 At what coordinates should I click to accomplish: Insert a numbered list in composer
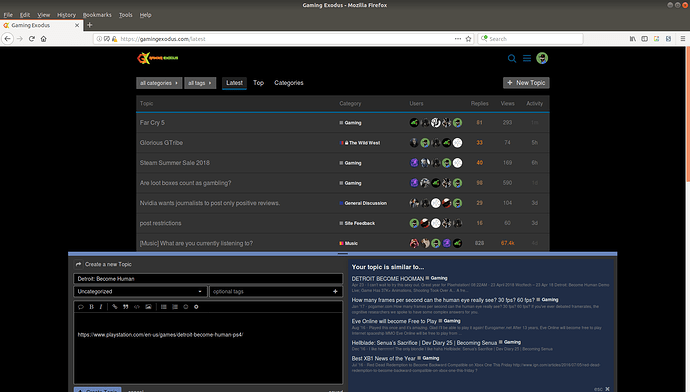pos(175,307)
